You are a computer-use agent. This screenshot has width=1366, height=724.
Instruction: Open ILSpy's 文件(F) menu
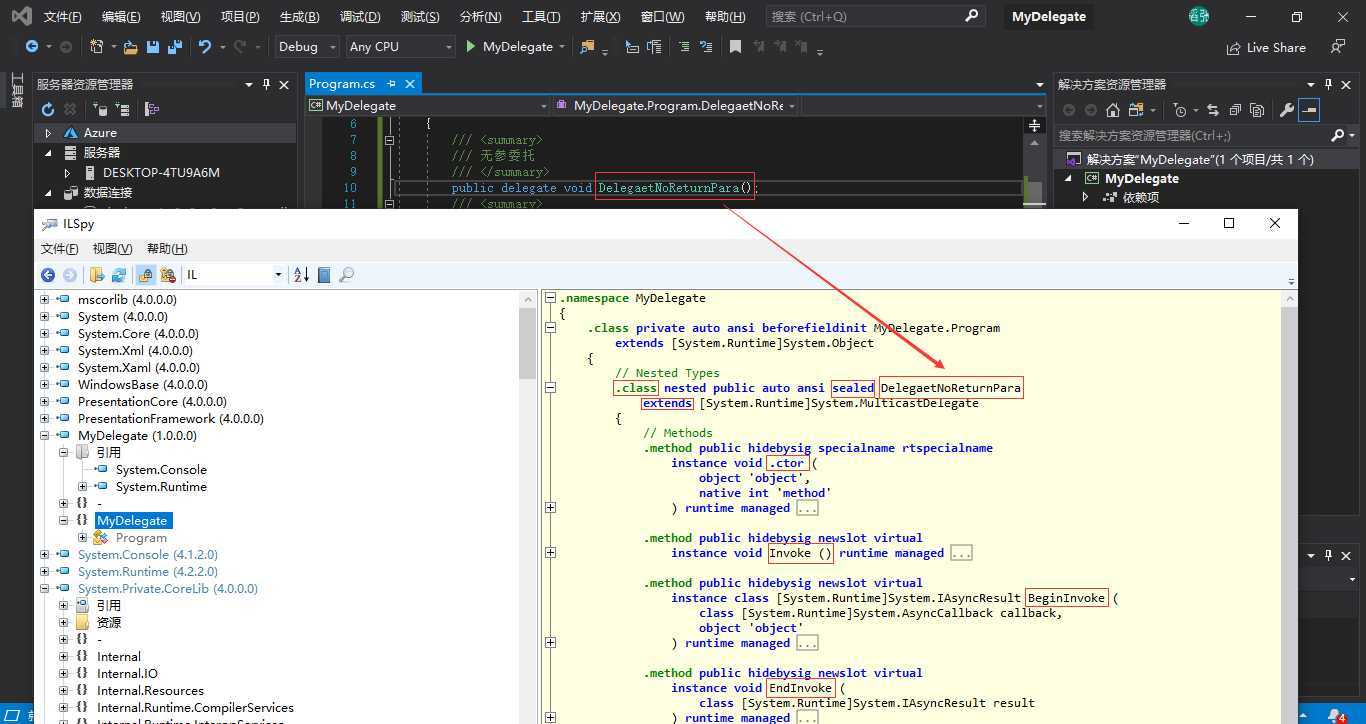point(59,249)
